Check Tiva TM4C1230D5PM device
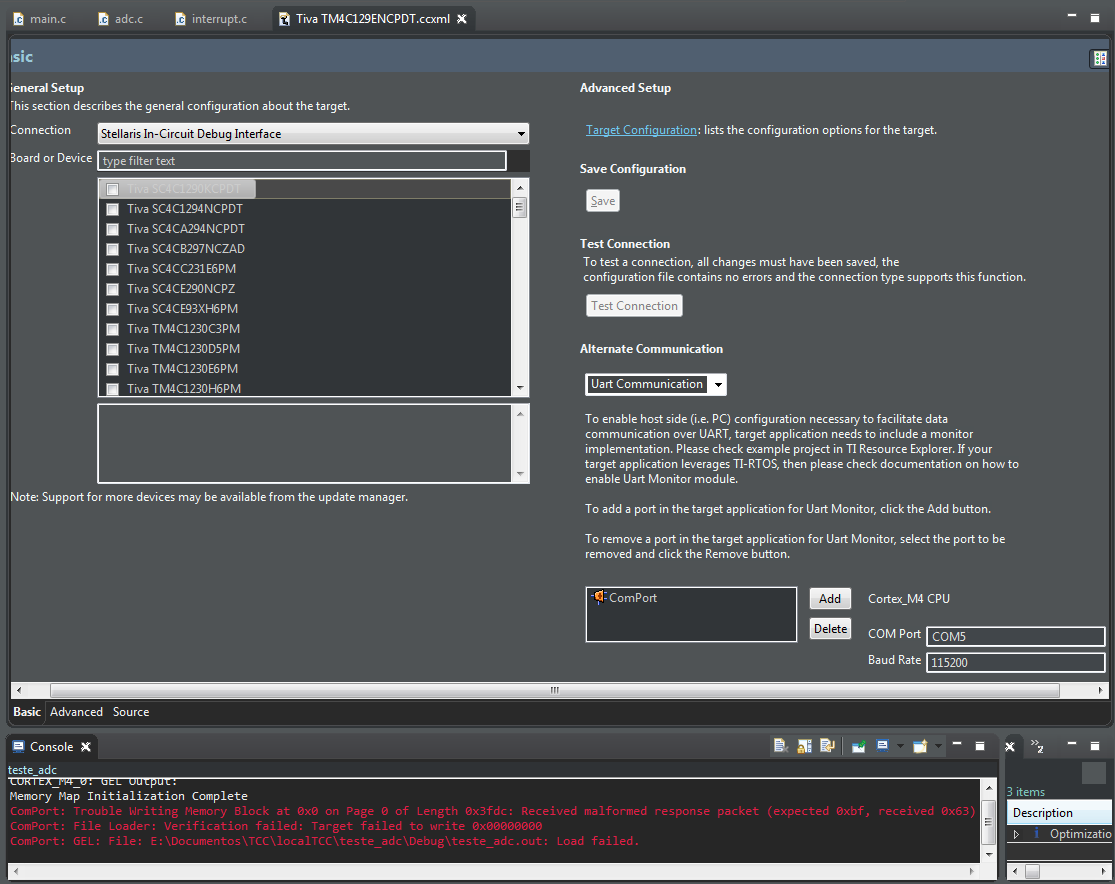This screenshot has height=884, width=1115. click(x=112, y=348)
